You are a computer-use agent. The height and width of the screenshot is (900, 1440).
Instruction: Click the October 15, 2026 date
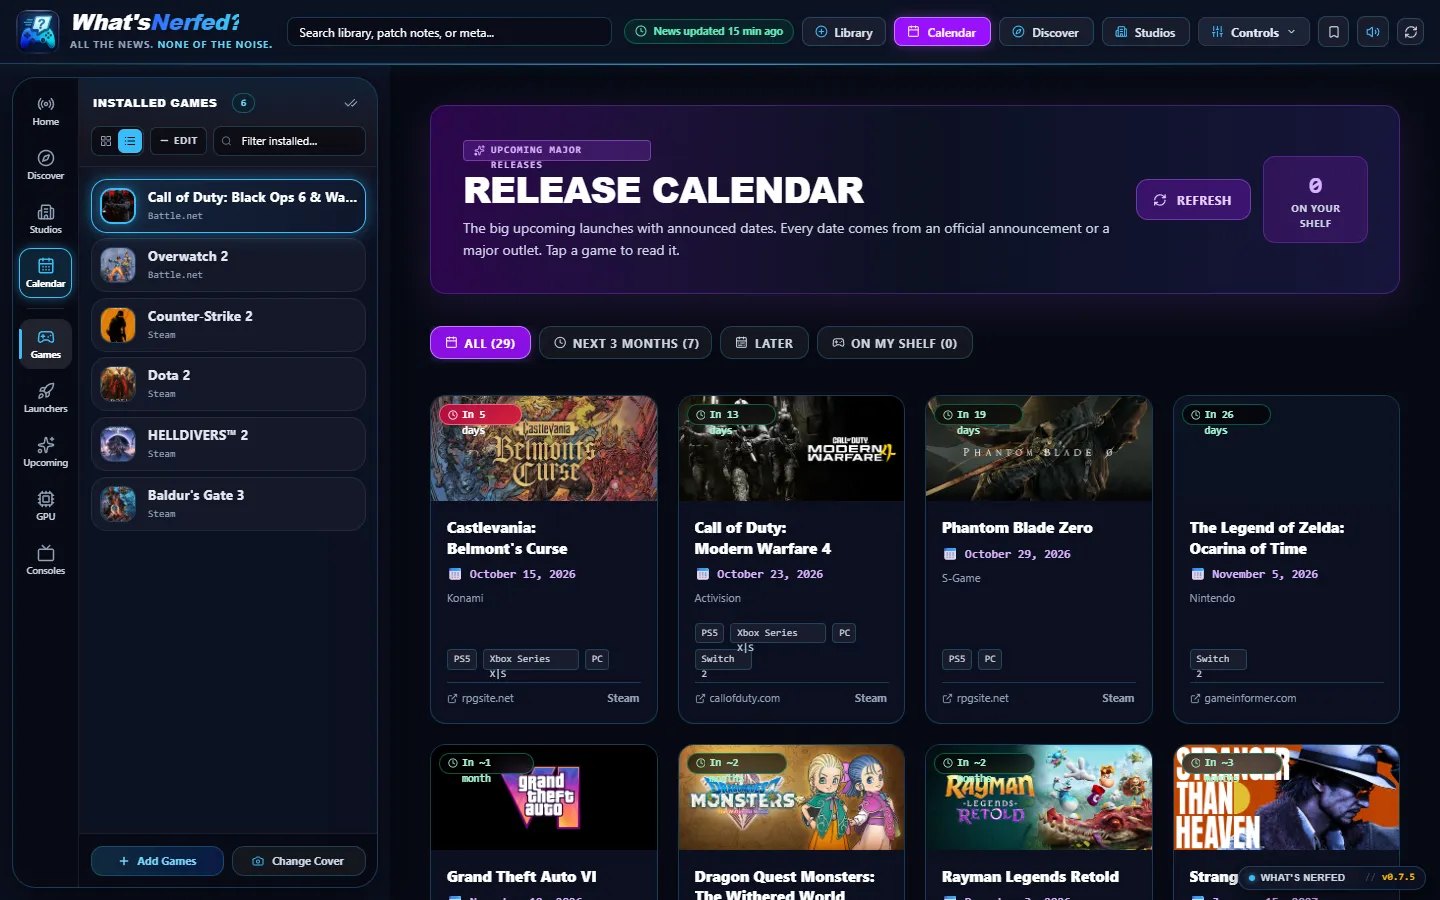click(522, 574)
